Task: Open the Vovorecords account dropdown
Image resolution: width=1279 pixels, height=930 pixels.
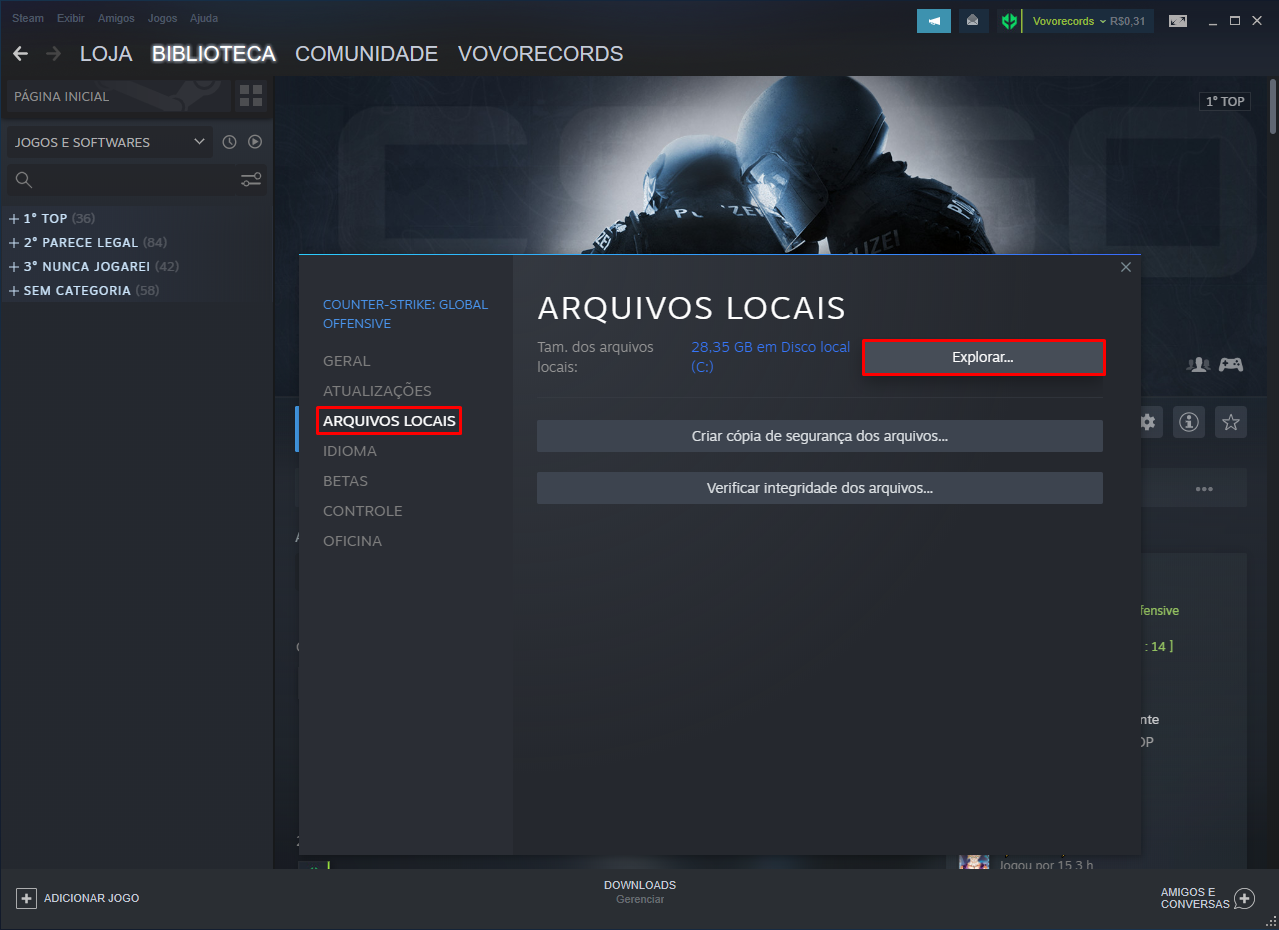Action: tap(1088, 21)
